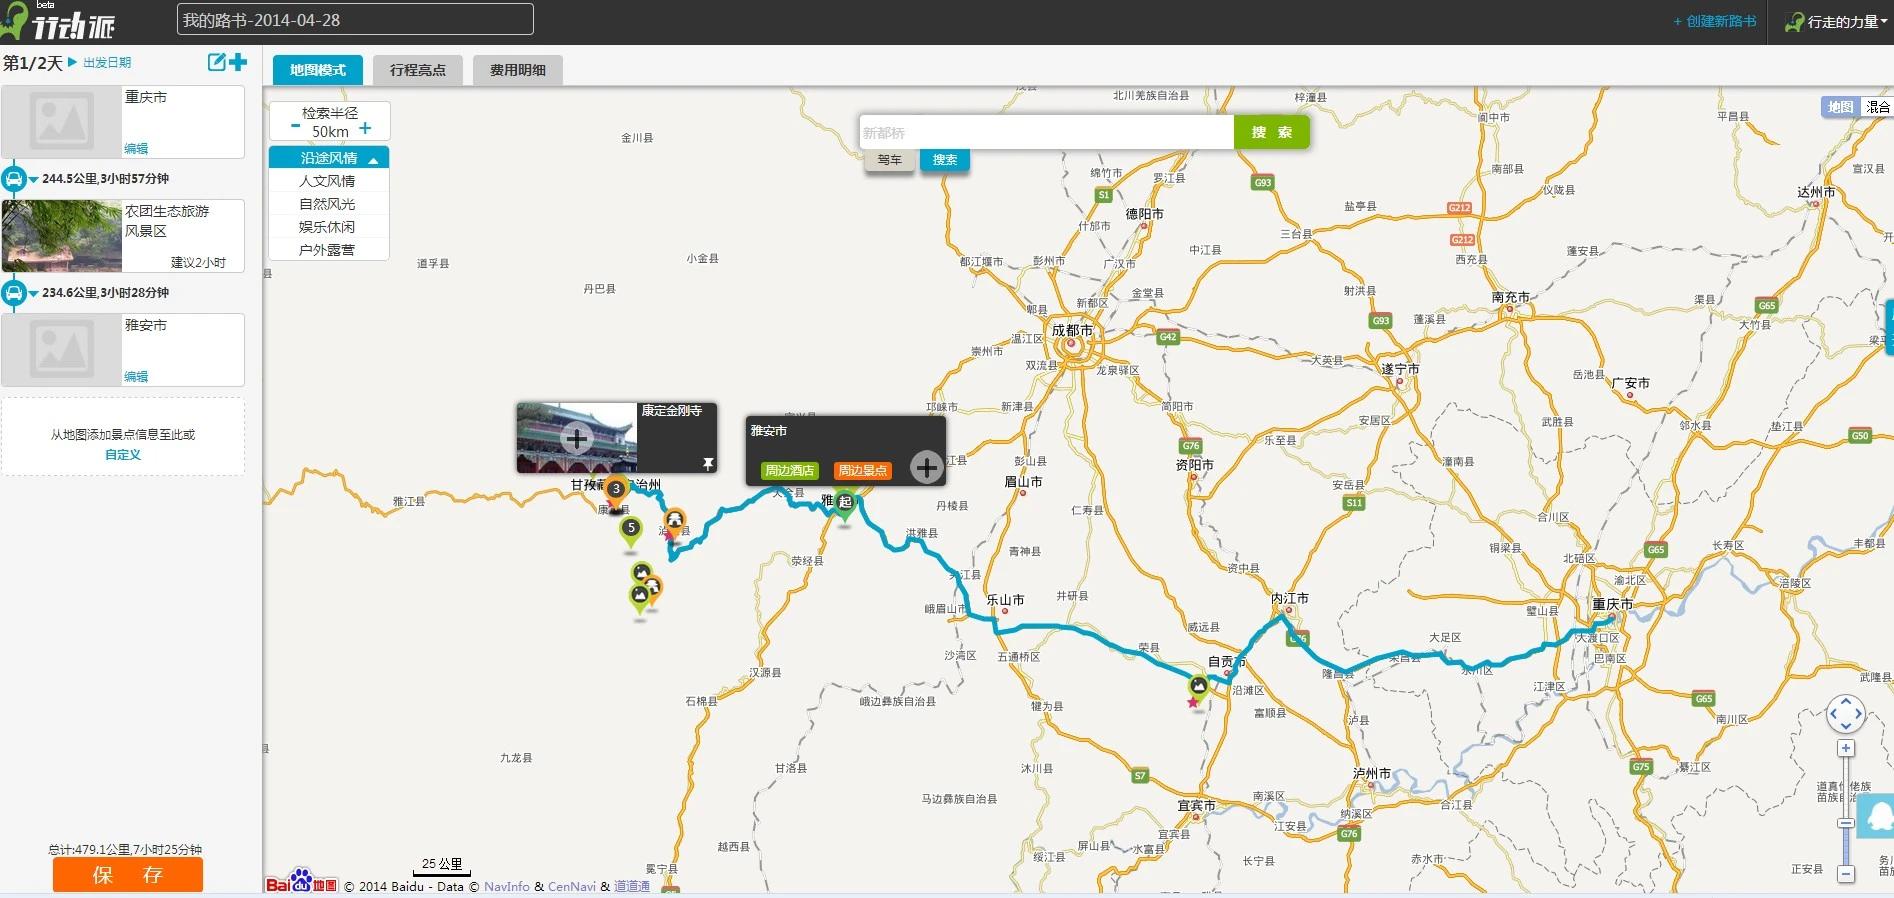Switch to the 地图模式 tab
Screen dimensions: 1894x898
pyautogui.click(x=318, y=70)
